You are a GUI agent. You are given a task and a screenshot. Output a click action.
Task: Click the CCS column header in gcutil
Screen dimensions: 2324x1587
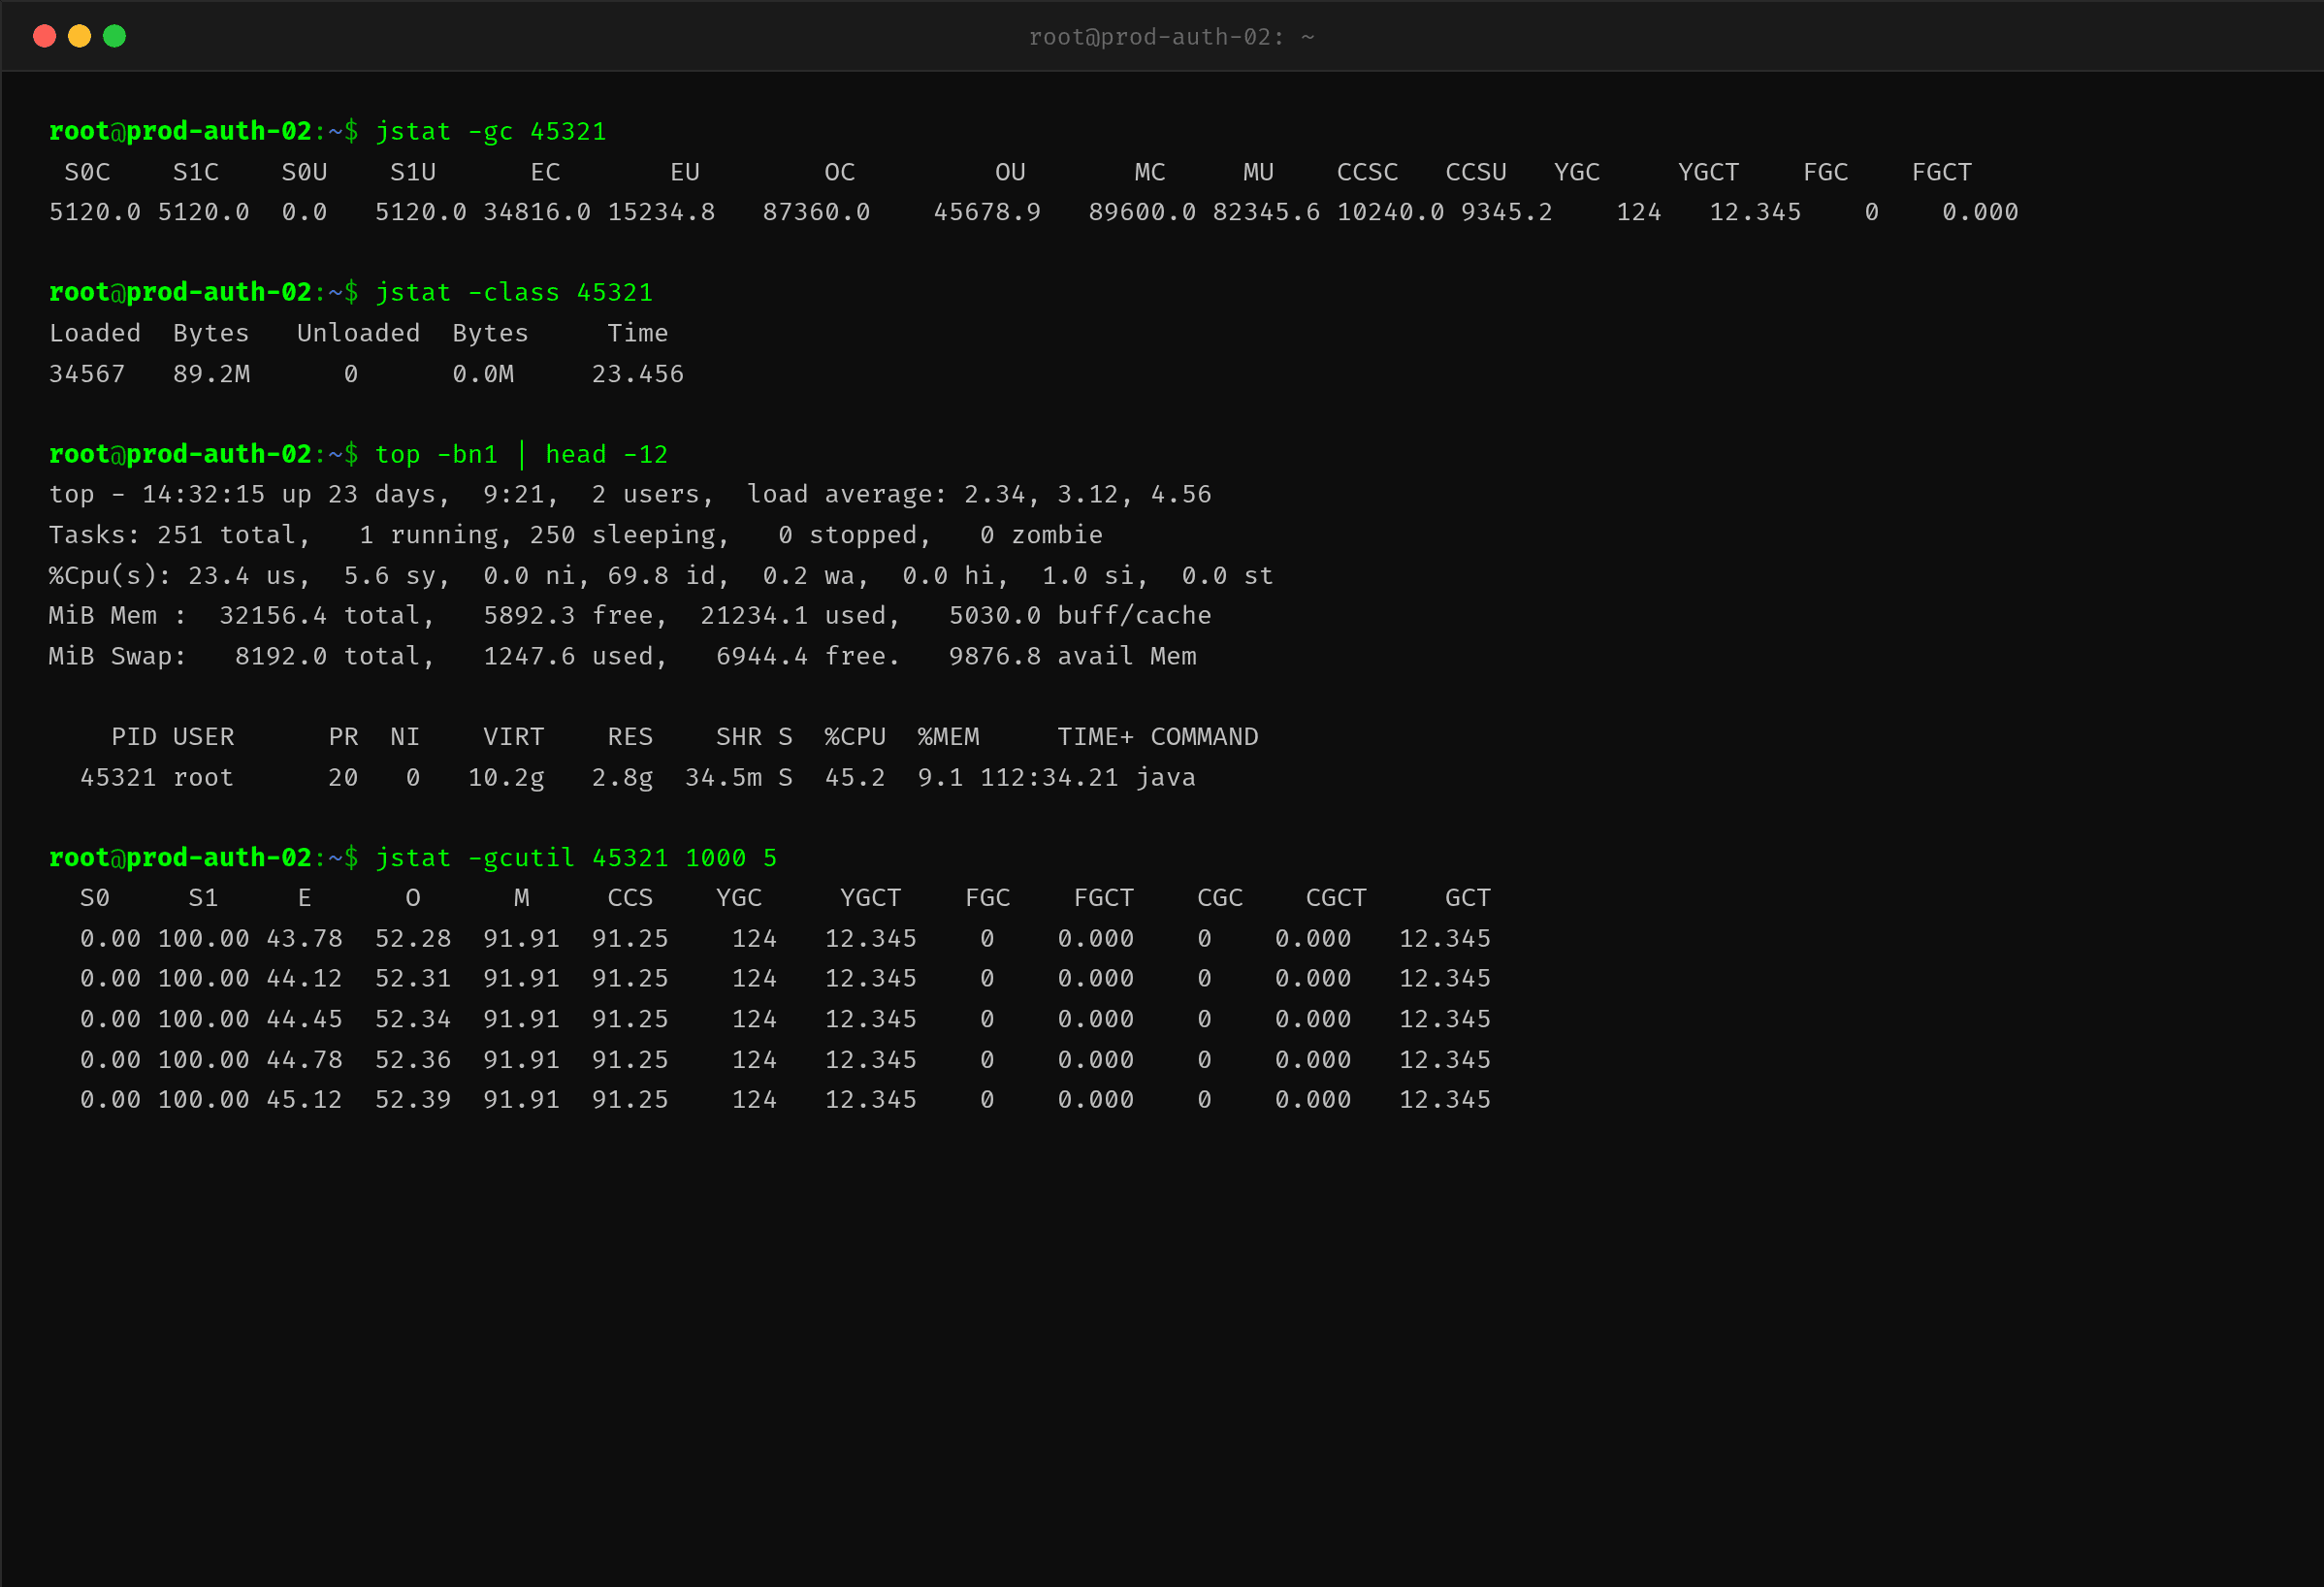tap(630, 898)
